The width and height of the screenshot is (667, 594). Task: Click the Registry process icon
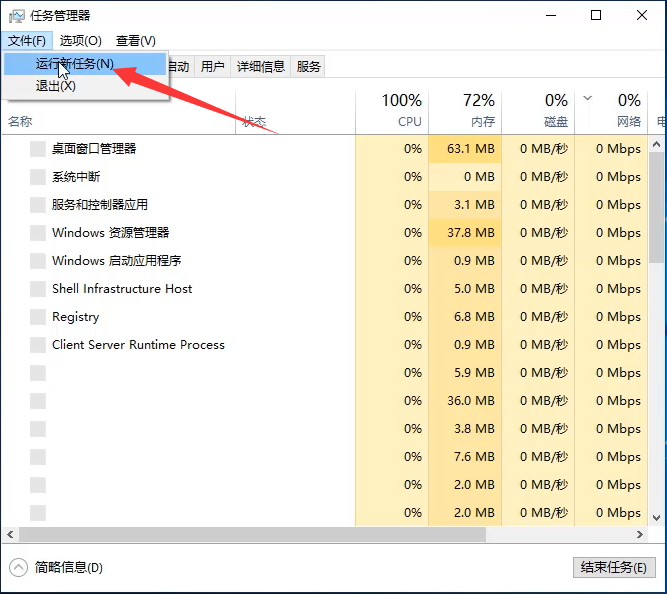pyautogui.click(x=38, y=317)
